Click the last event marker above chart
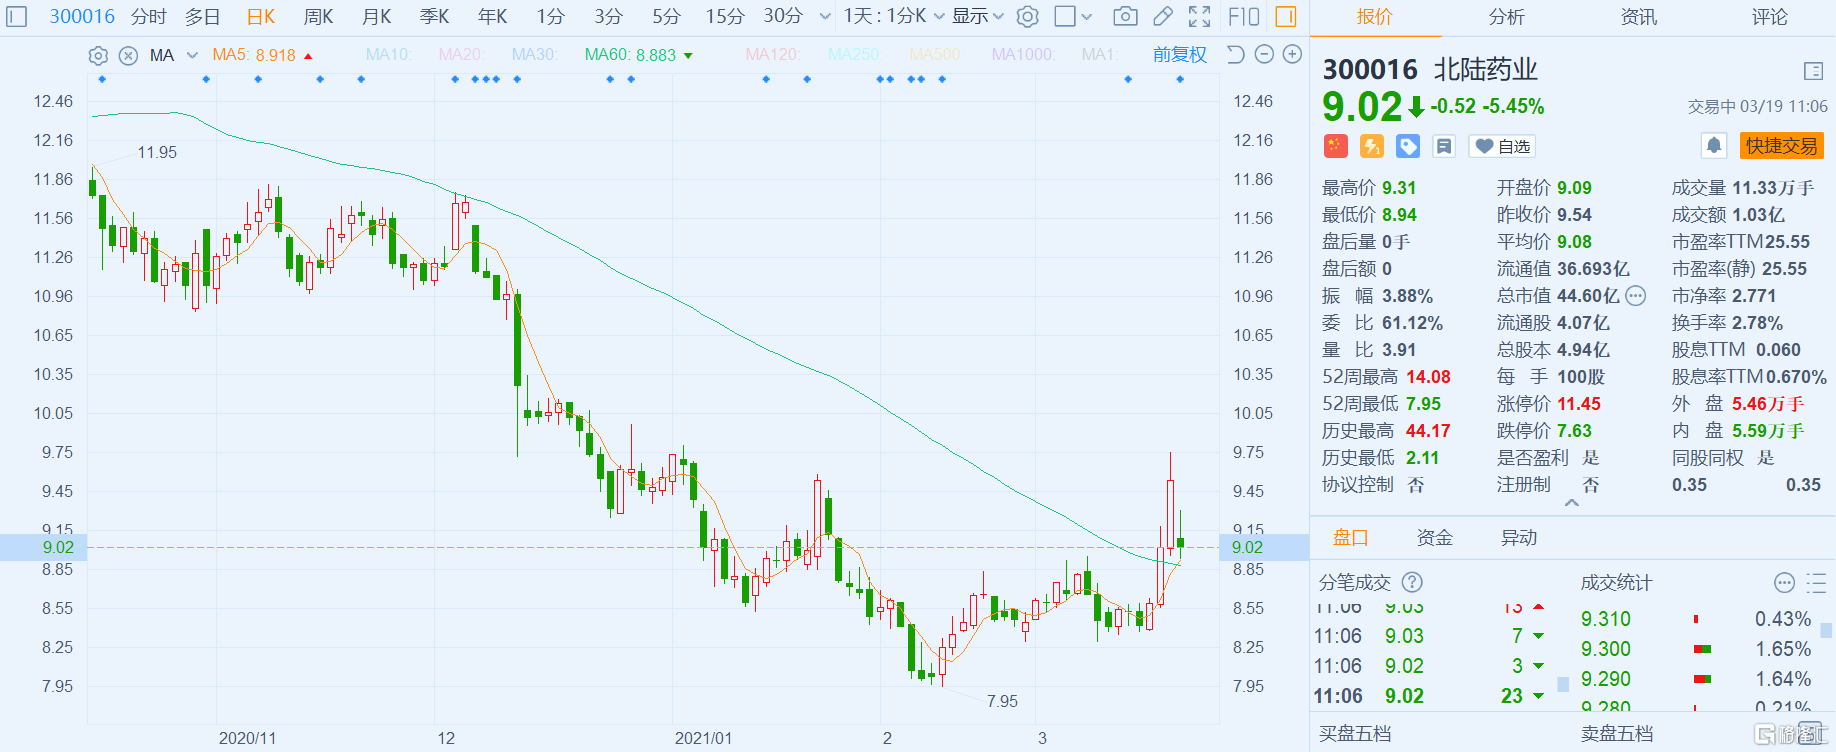The height and width of the screenshot is (752, 1836). tap(1180, 79)
